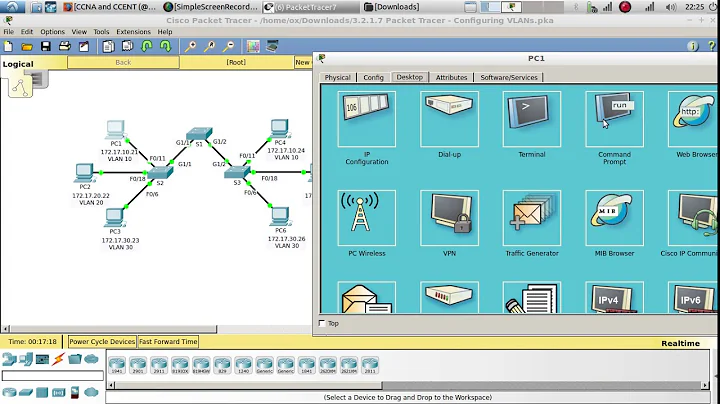The width and height of the screenshot is (720, 404).
Task: Open the CCNA and CCENT browser window
Action: (110, 7)
